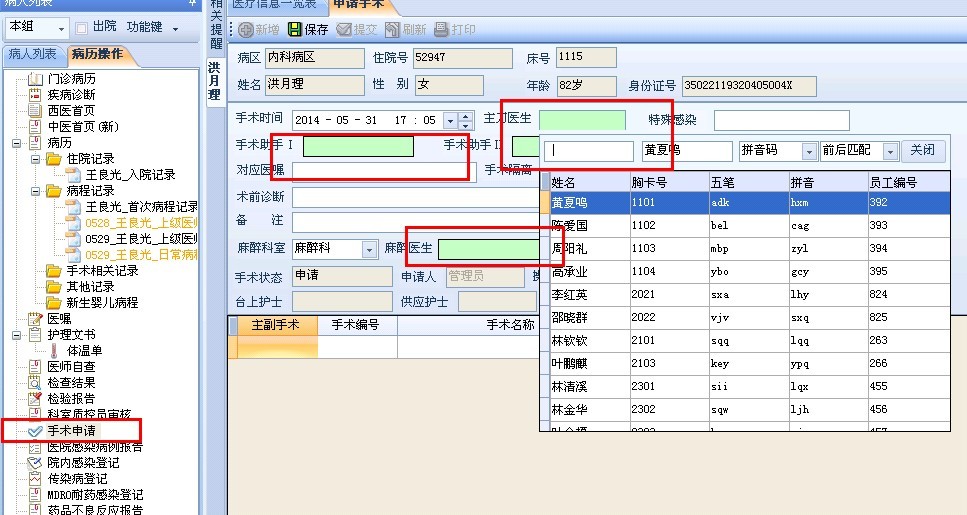Switch to the 病人列表 tab
This screenshot has width=967, height=515.
tap(32, 54)
